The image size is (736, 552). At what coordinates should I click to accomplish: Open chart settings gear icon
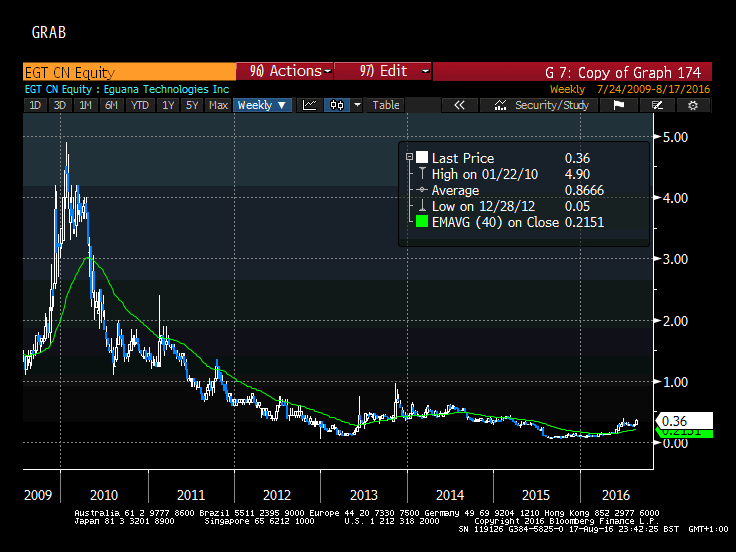point(693,105)
